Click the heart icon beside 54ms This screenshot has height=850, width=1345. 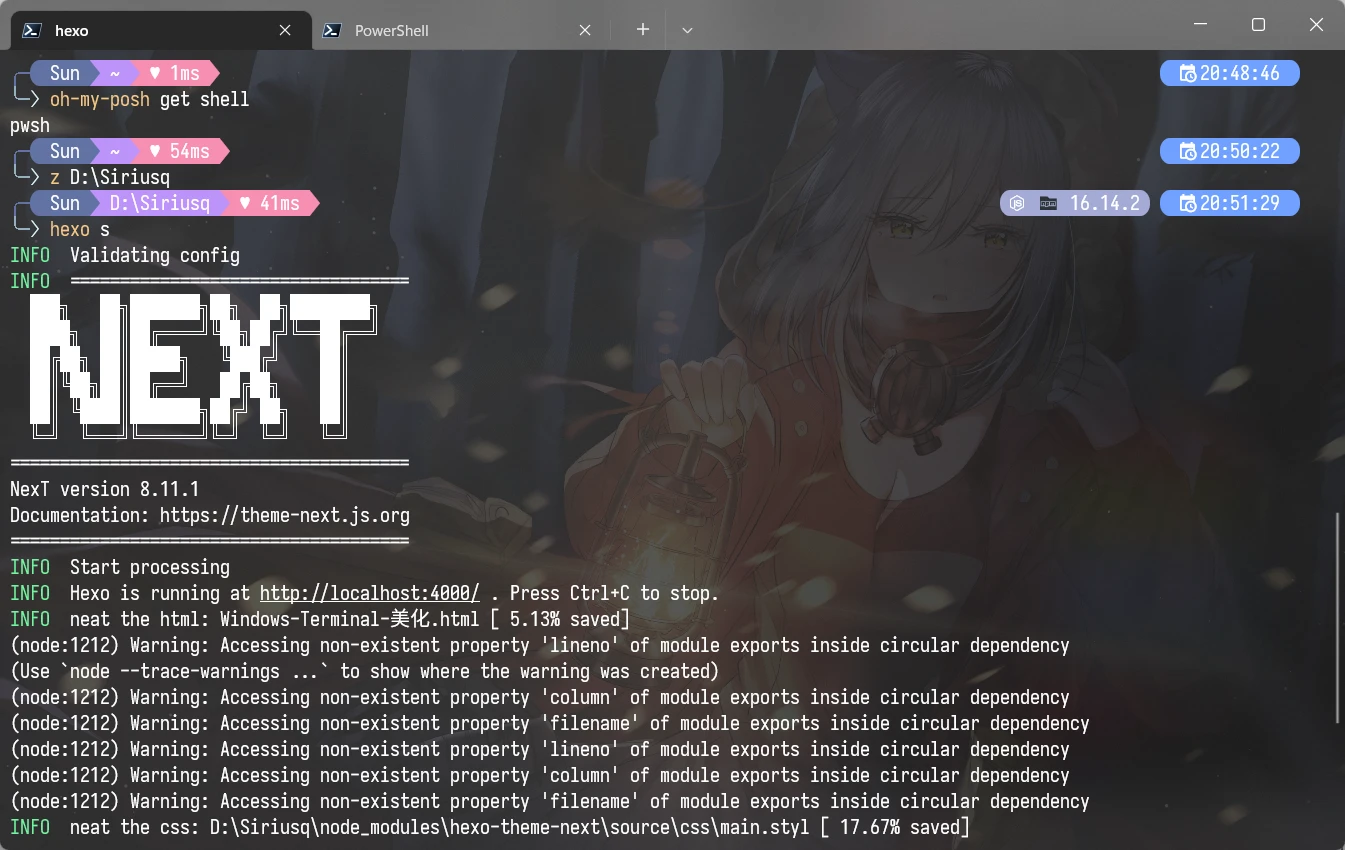point(155,151)
